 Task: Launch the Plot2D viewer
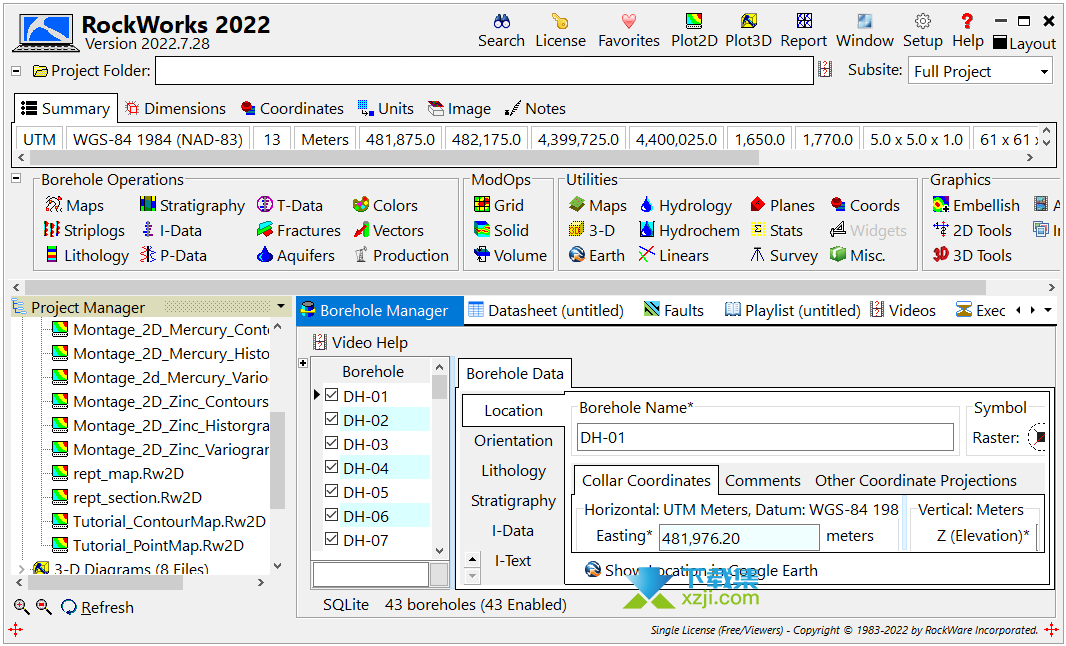694,31
